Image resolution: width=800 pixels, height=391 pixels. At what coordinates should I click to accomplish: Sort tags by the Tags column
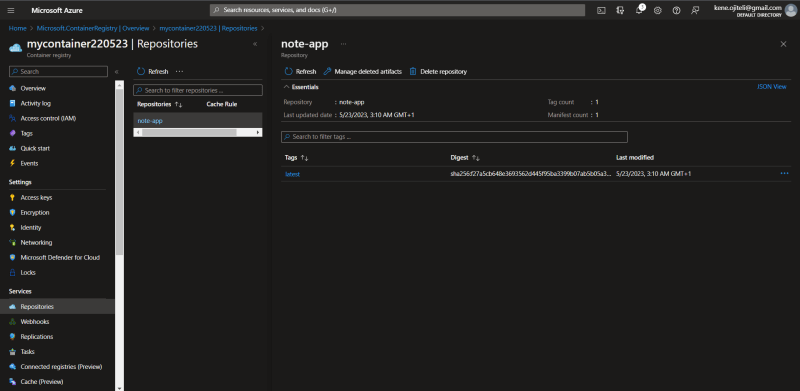click(297, 158)
